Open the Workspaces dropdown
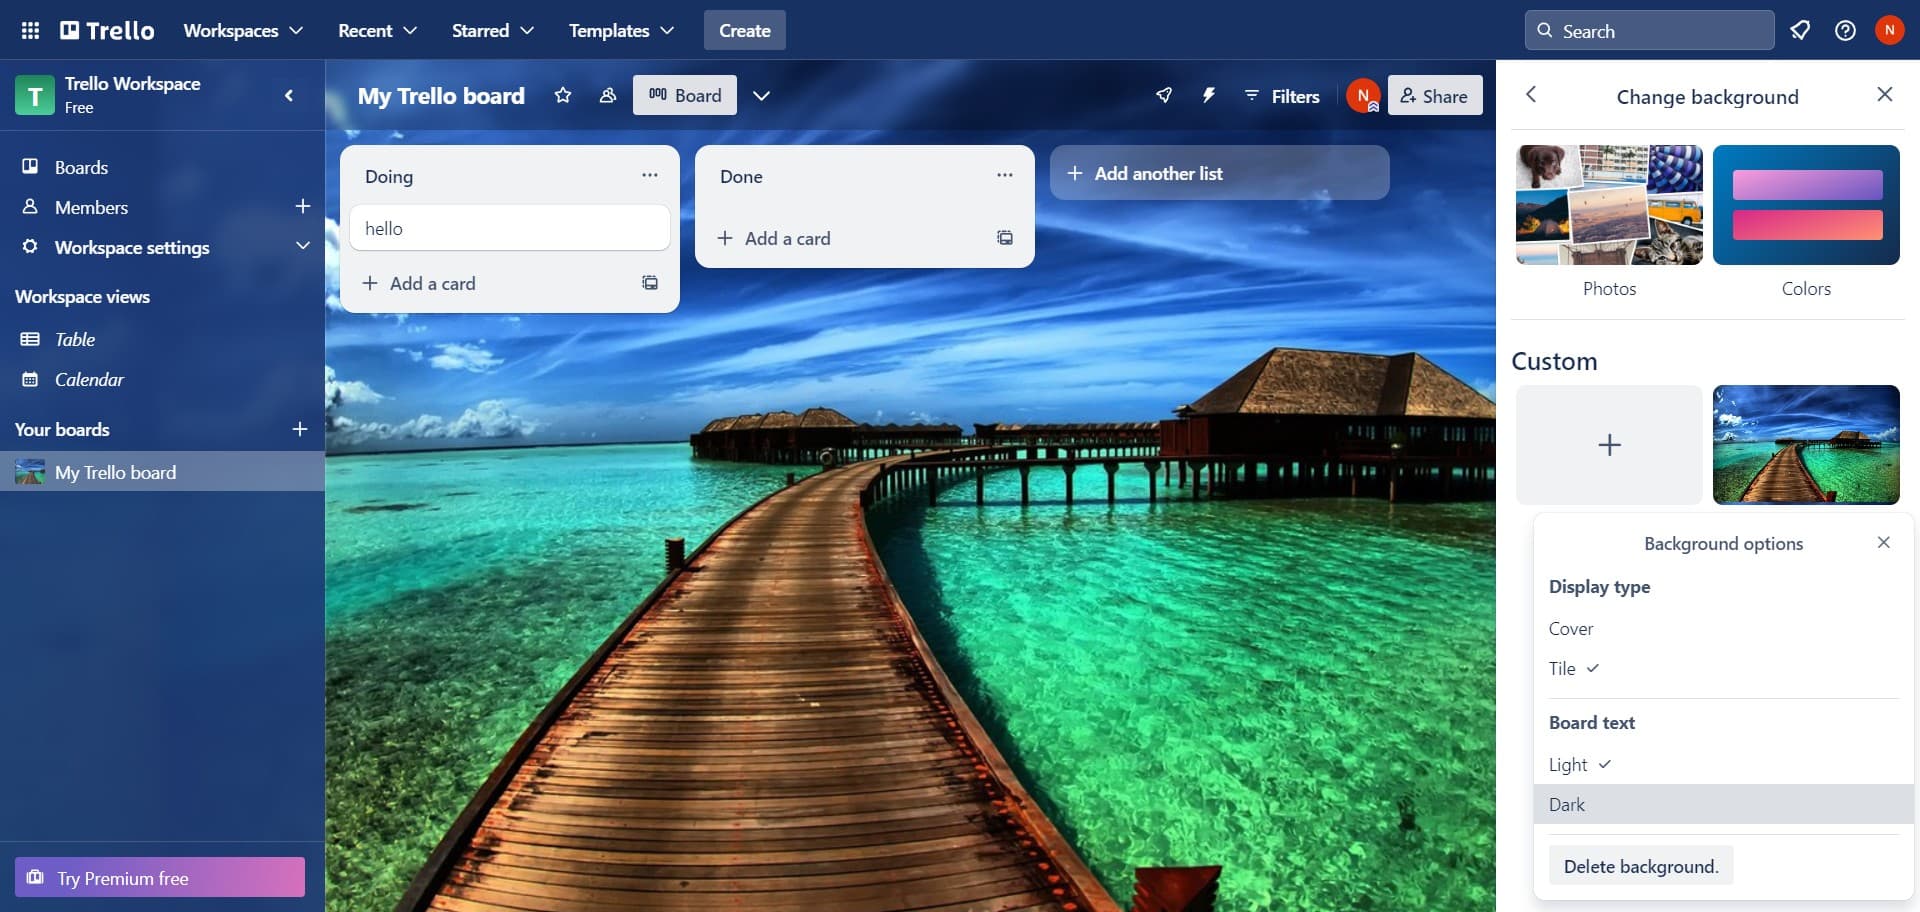The image size is (1920, 912). click(242, 30)
